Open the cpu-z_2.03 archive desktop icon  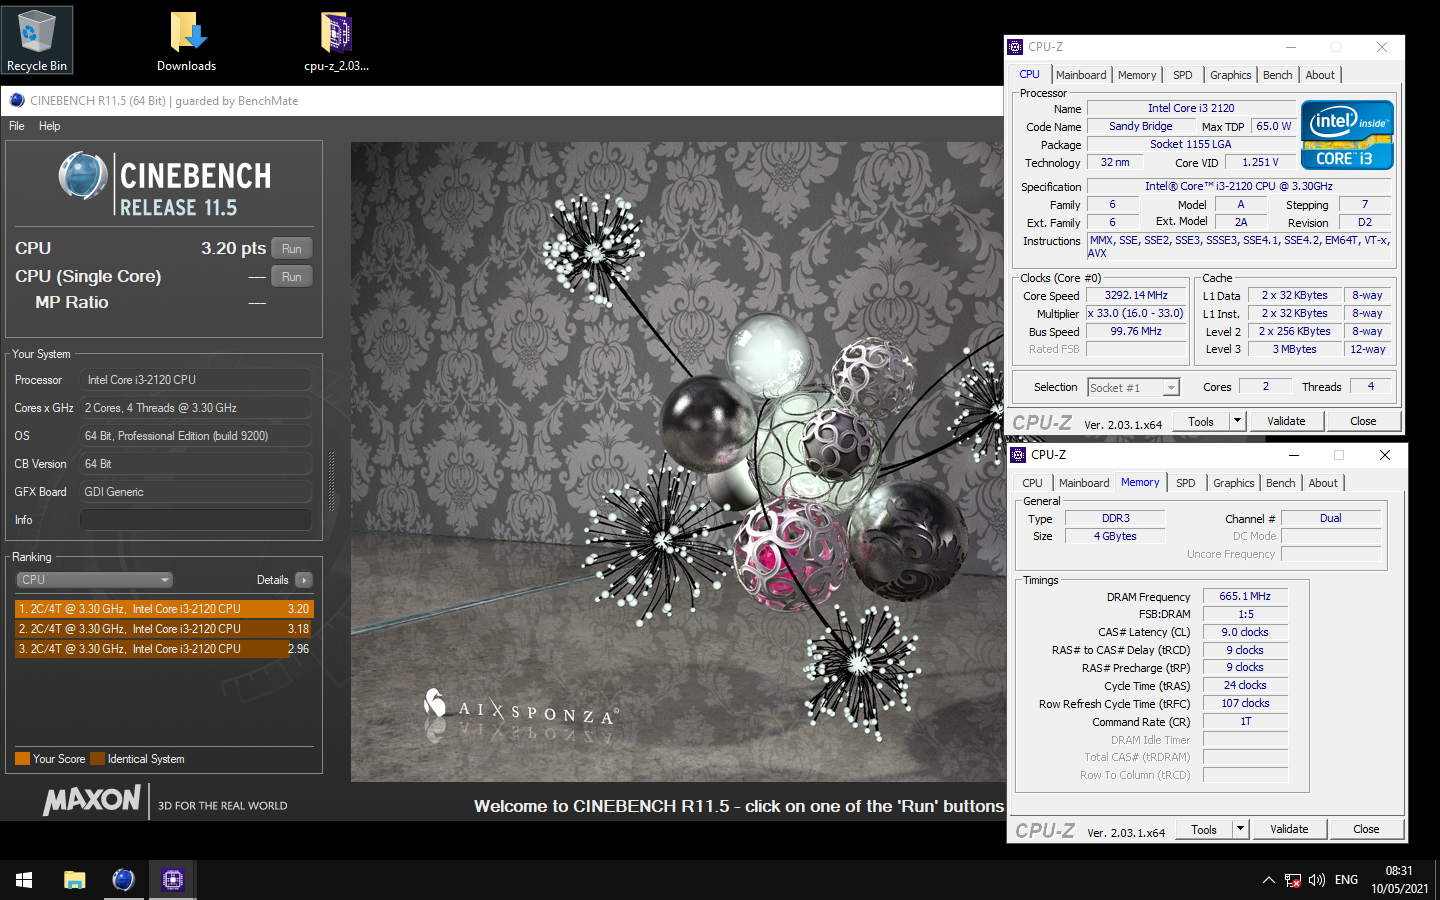tap(336, 42)
